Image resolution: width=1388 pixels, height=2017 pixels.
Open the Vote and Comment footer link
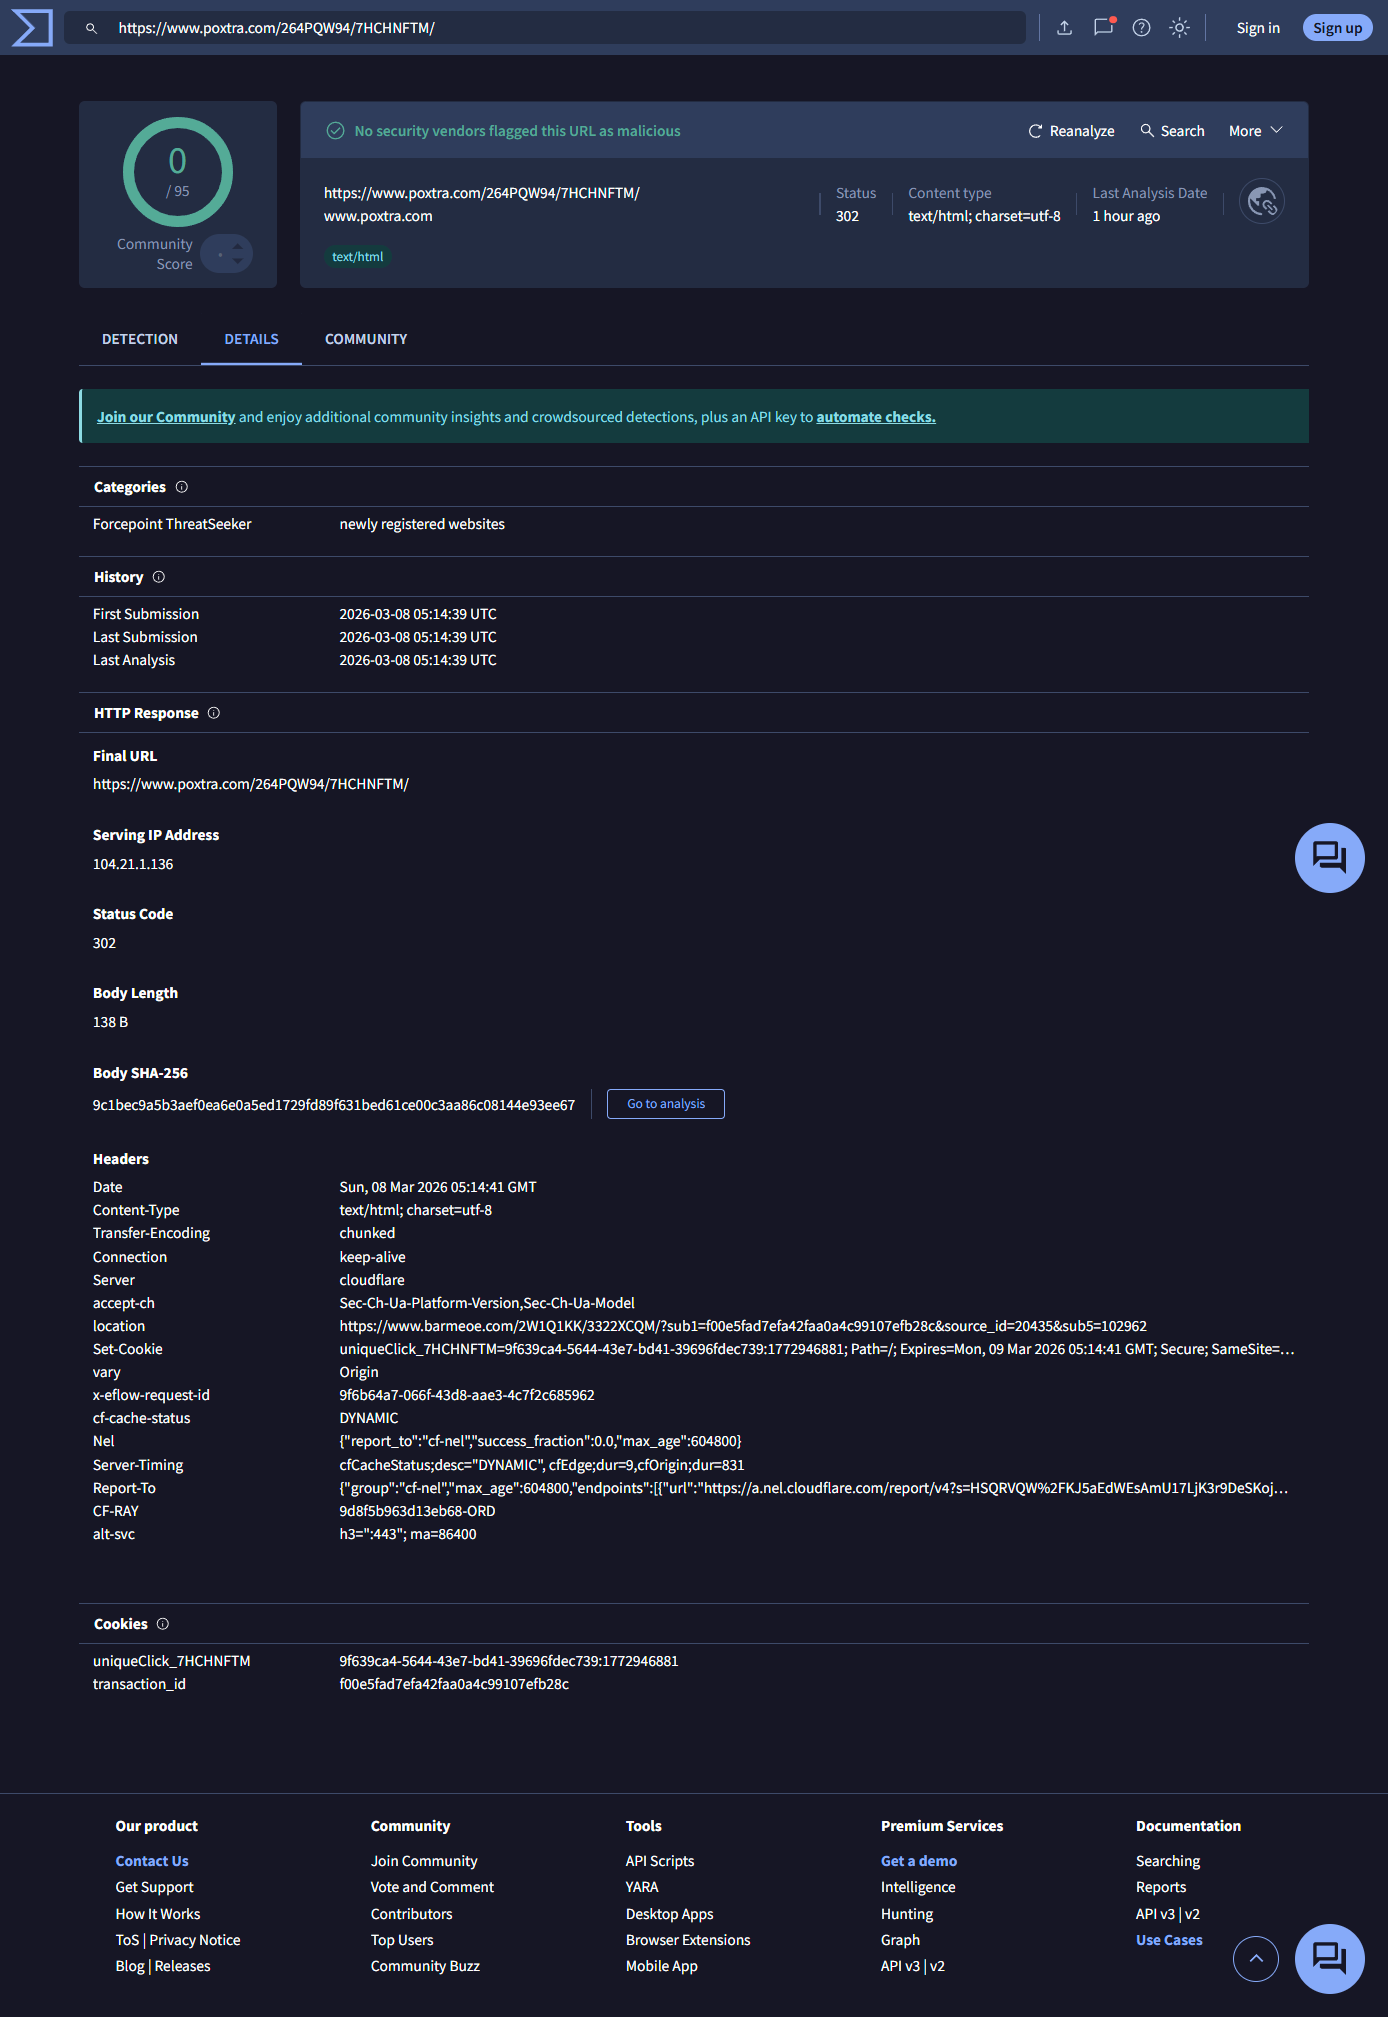(x=432, y=1887)
